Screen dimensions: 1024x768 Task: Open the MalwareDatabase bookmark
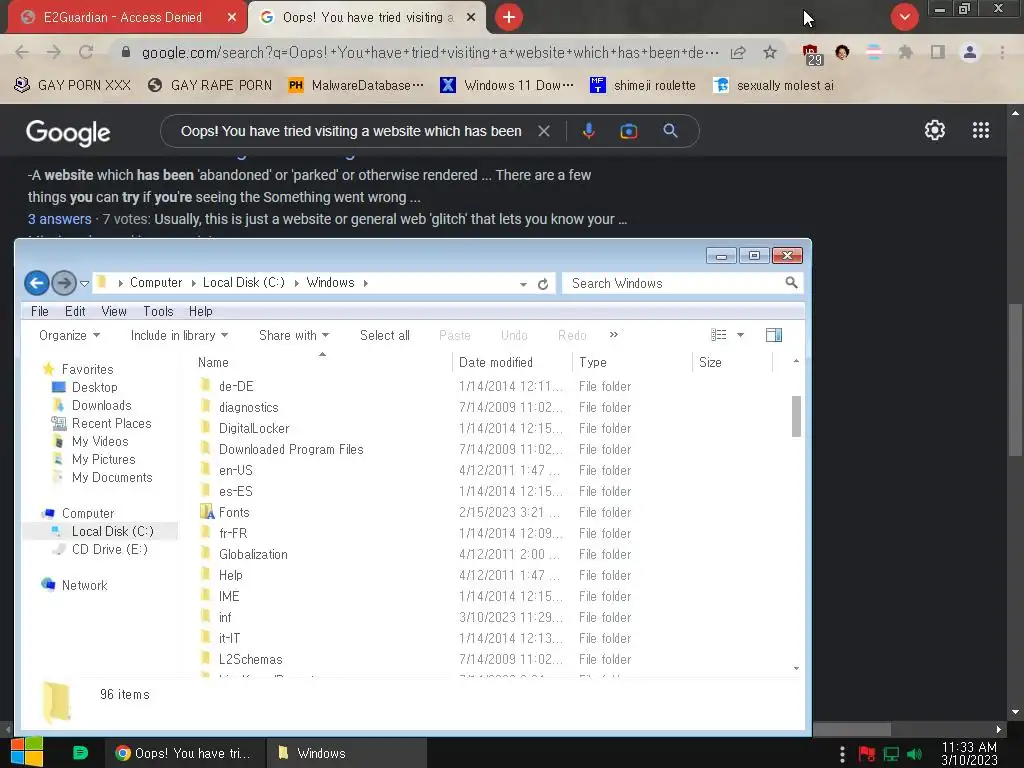[356, 85]
